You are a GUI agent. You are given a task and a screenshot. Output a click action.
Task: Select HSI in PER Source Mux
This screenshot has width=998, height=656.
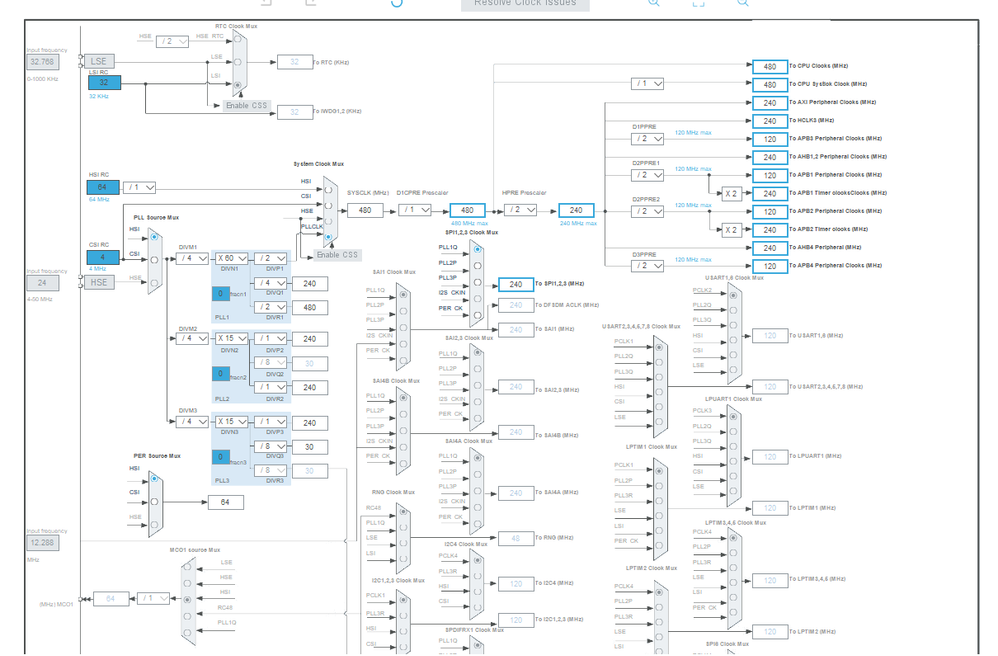tap(154, 478)
